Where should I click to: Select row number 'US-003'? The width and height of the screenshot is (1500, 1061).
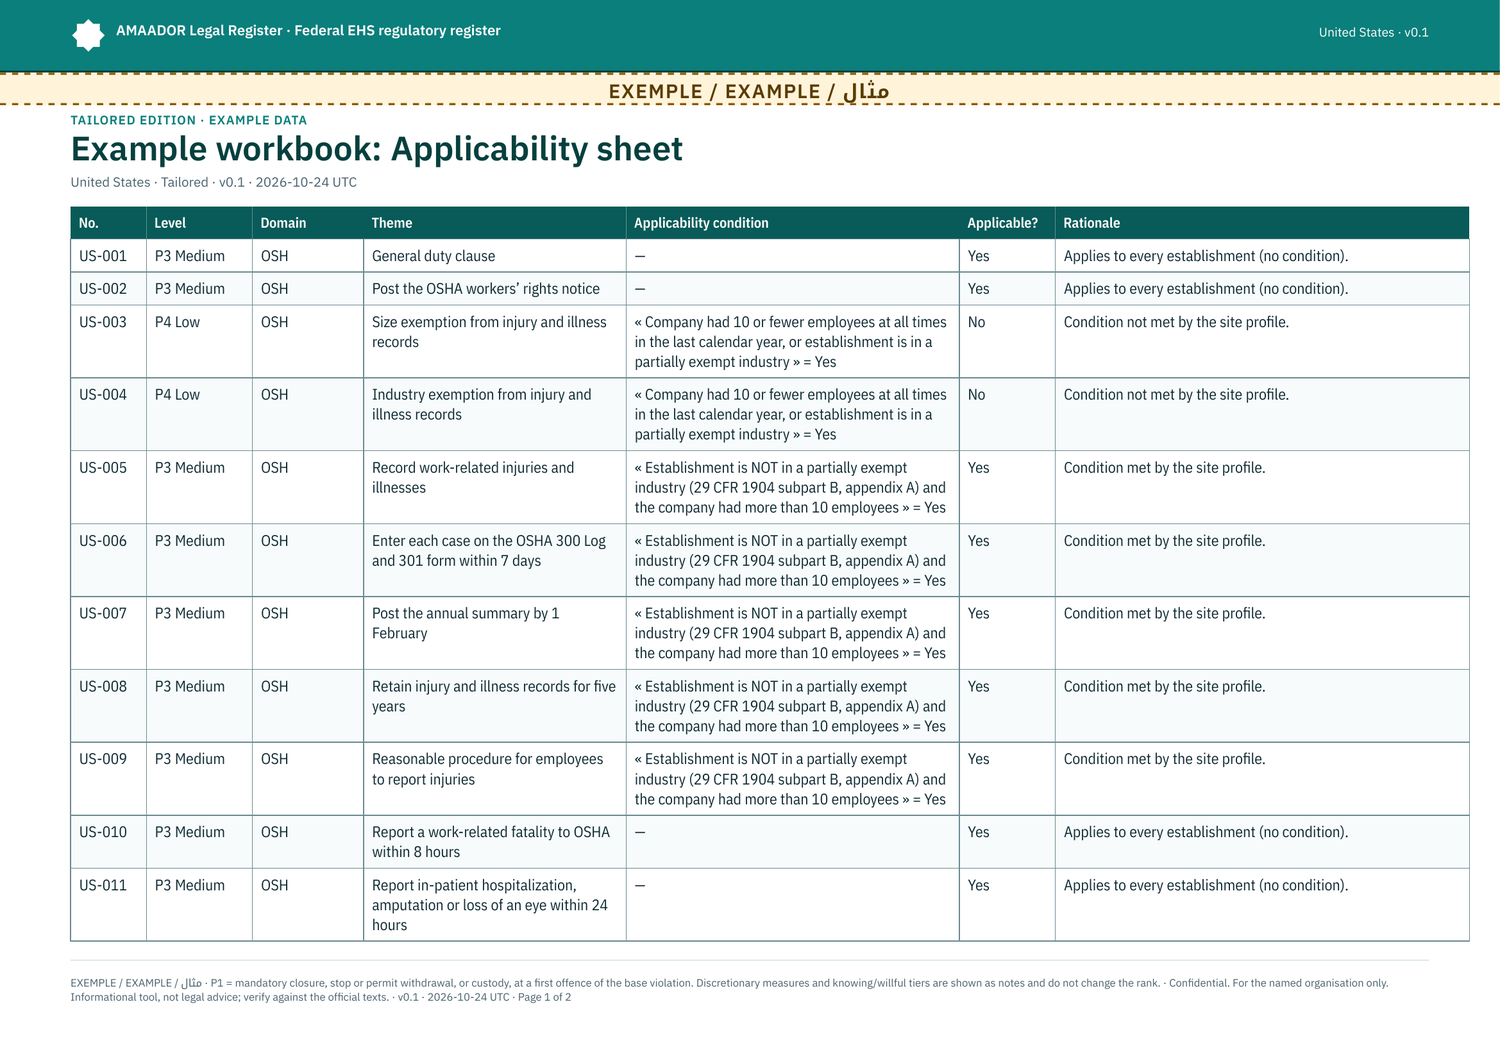[x=103, y=322]
